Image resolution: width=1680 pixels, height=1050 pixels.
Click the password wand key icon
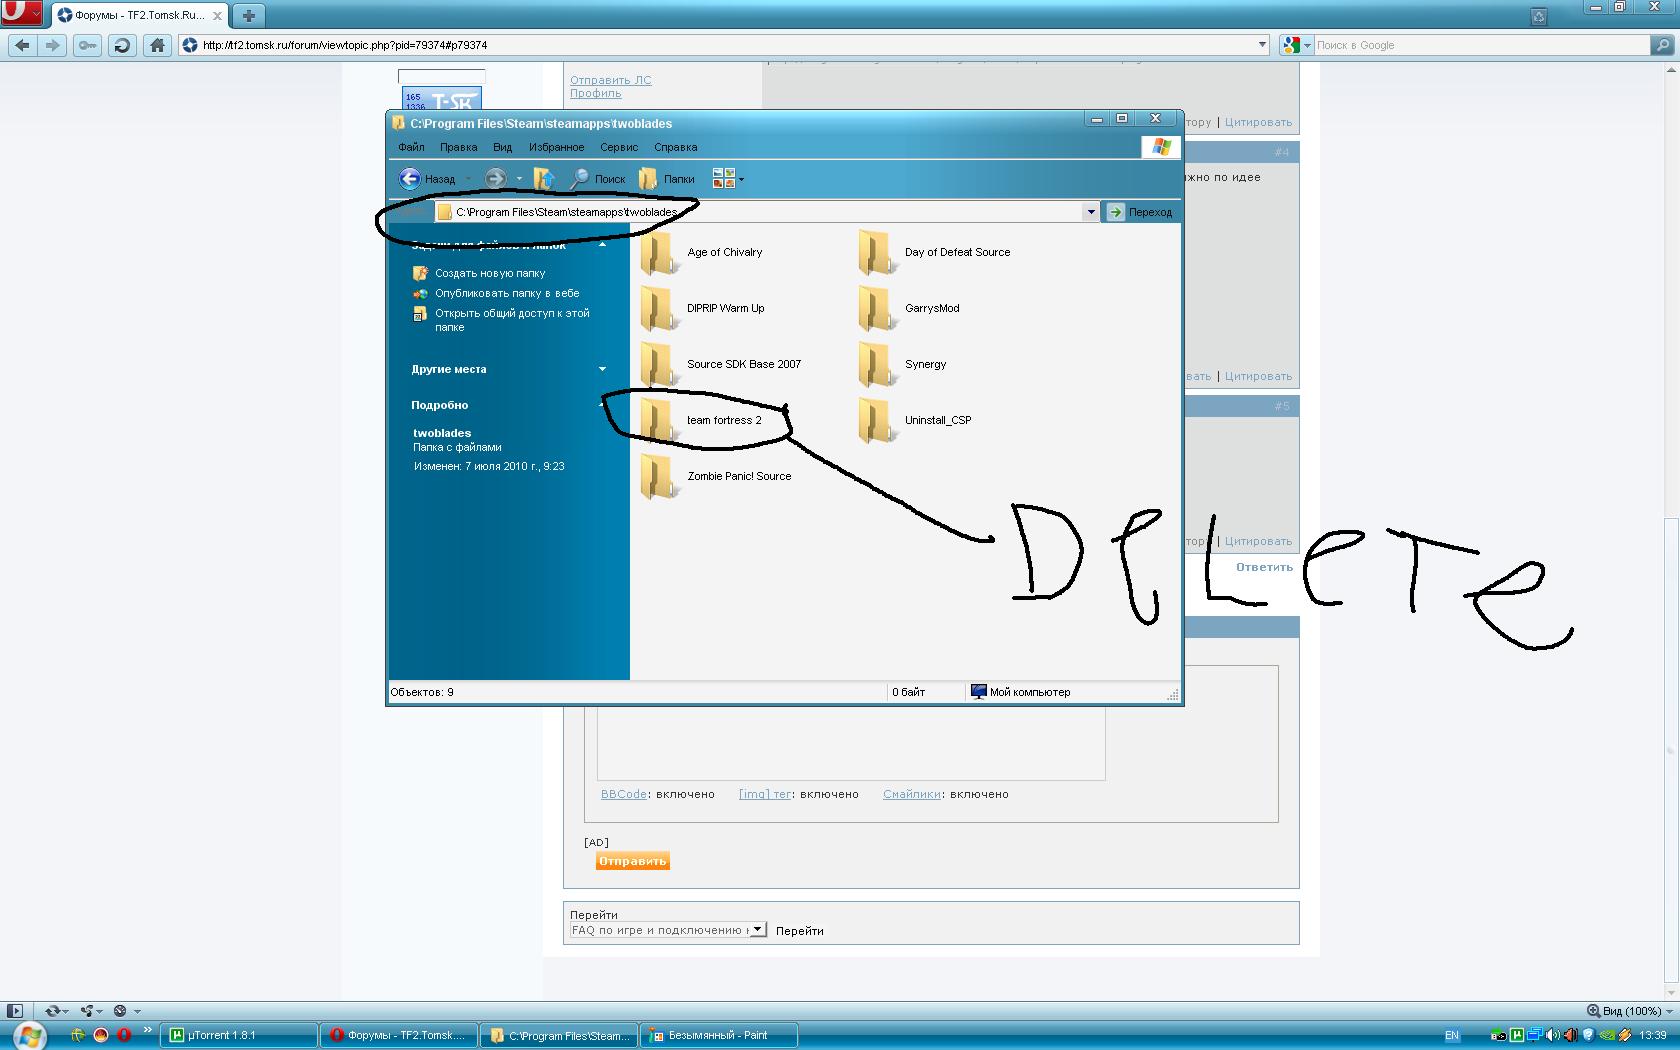[x=88, y=45]
